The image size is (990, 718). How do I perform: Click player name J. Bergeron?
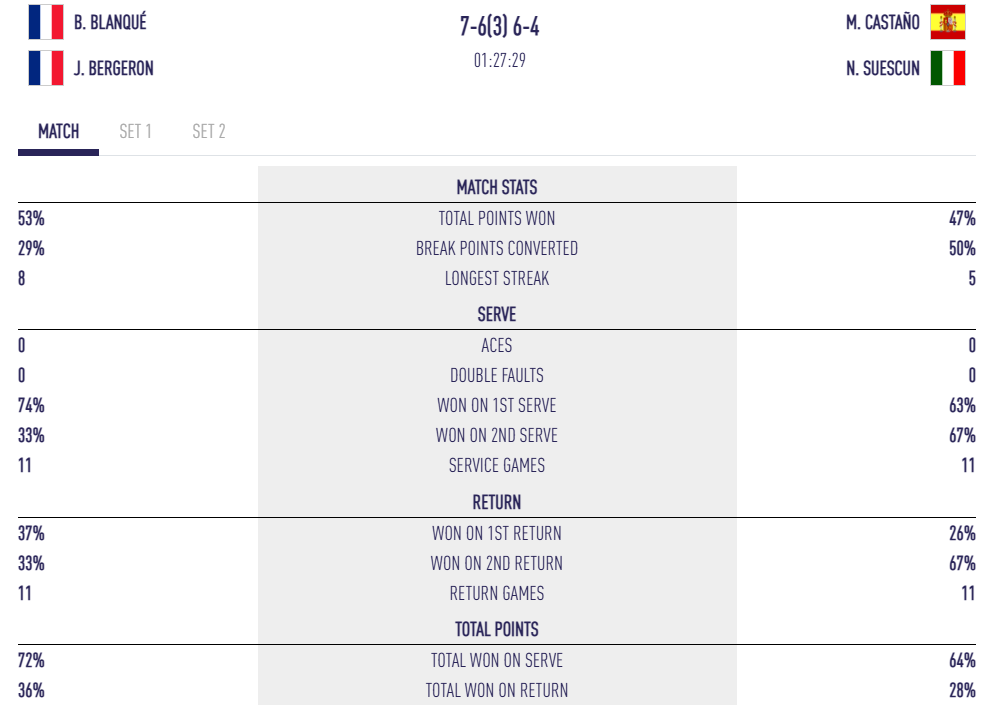113,69
